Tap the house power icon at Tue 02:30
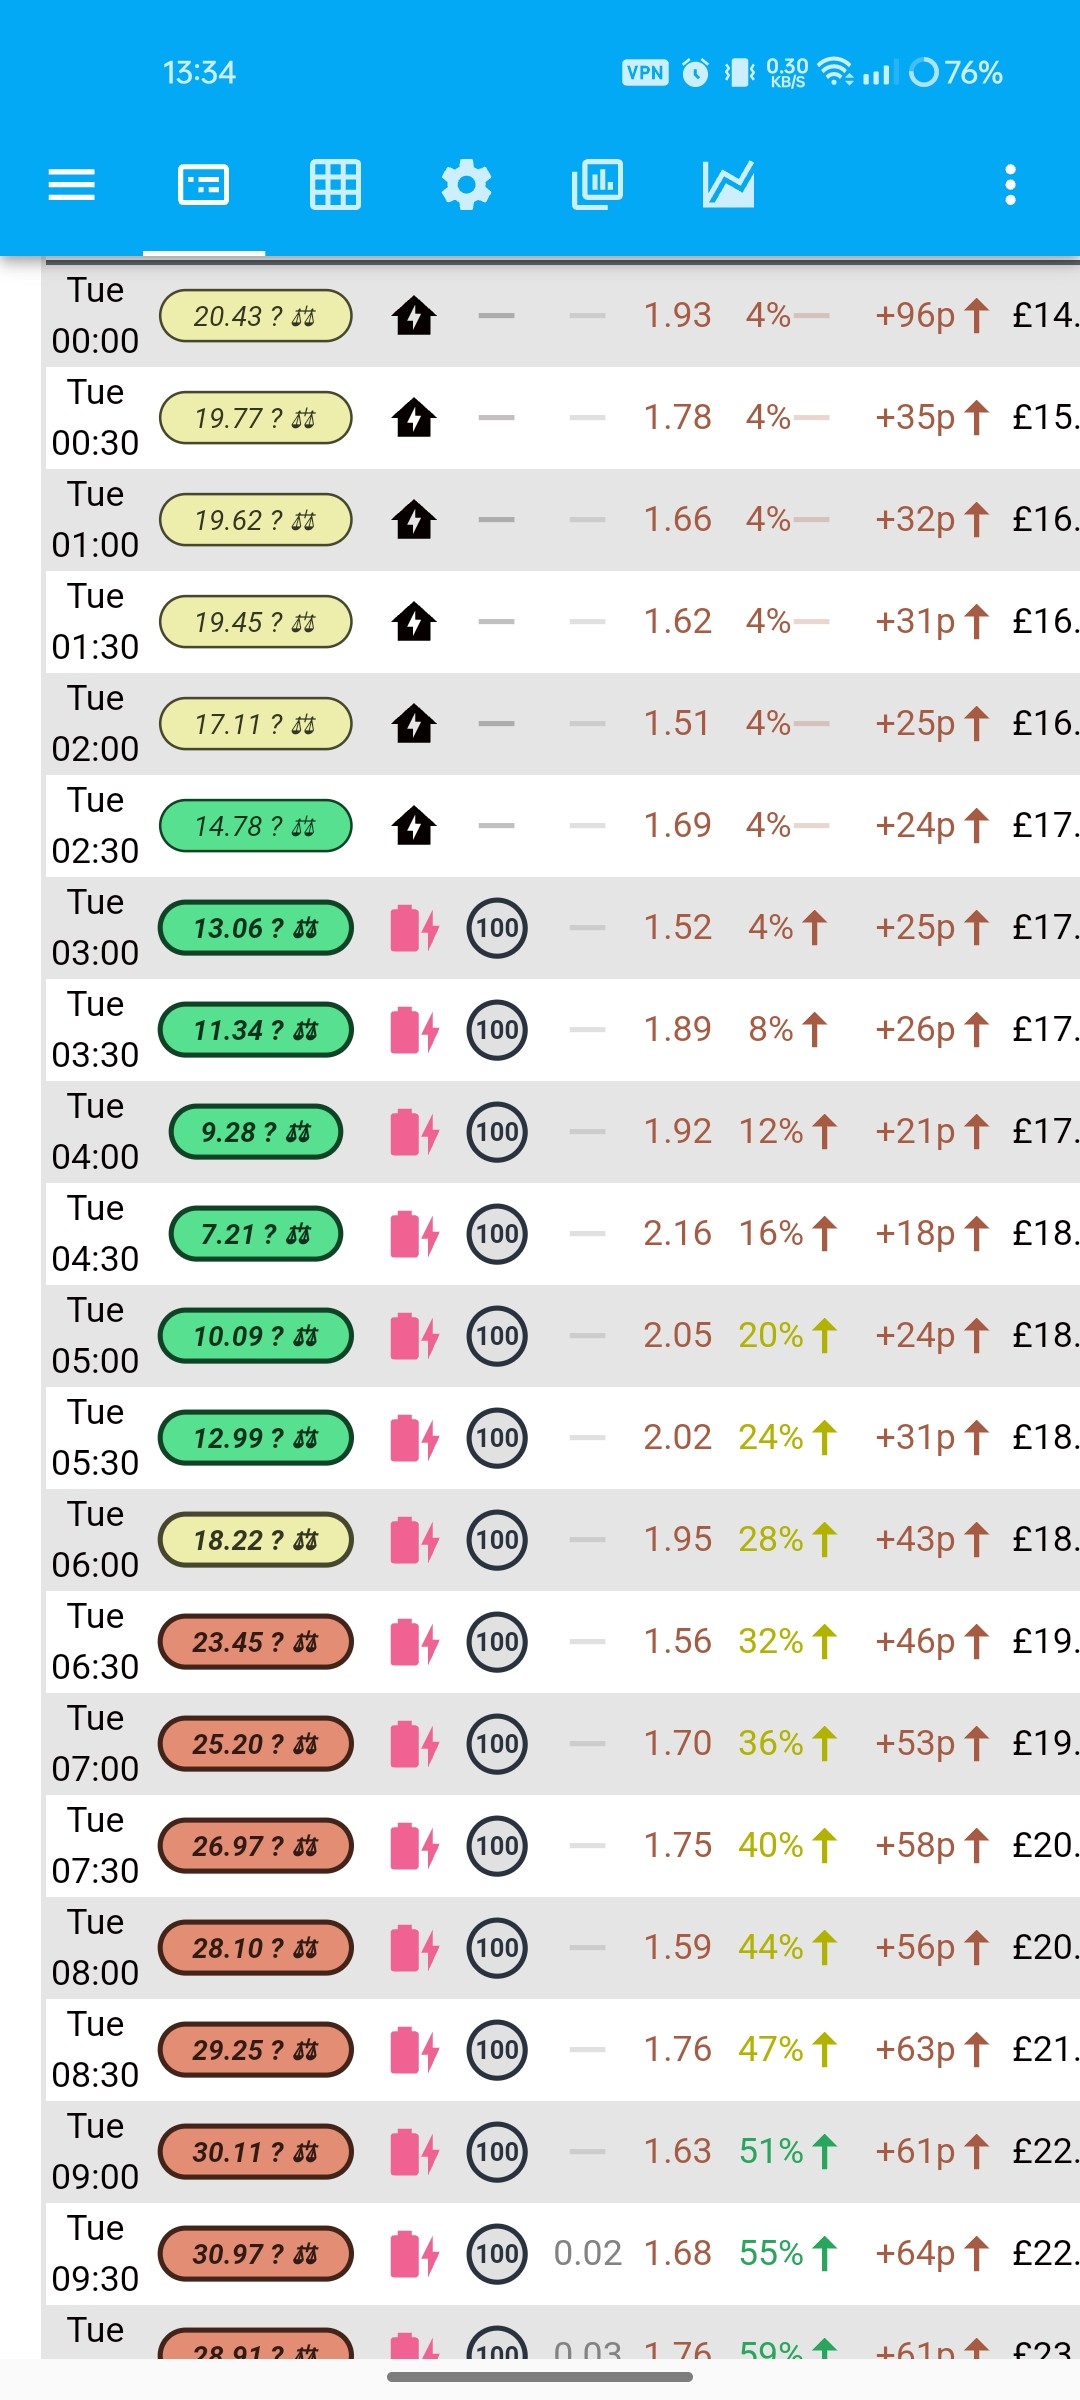1080x2400 pixels. coord(414,826)
